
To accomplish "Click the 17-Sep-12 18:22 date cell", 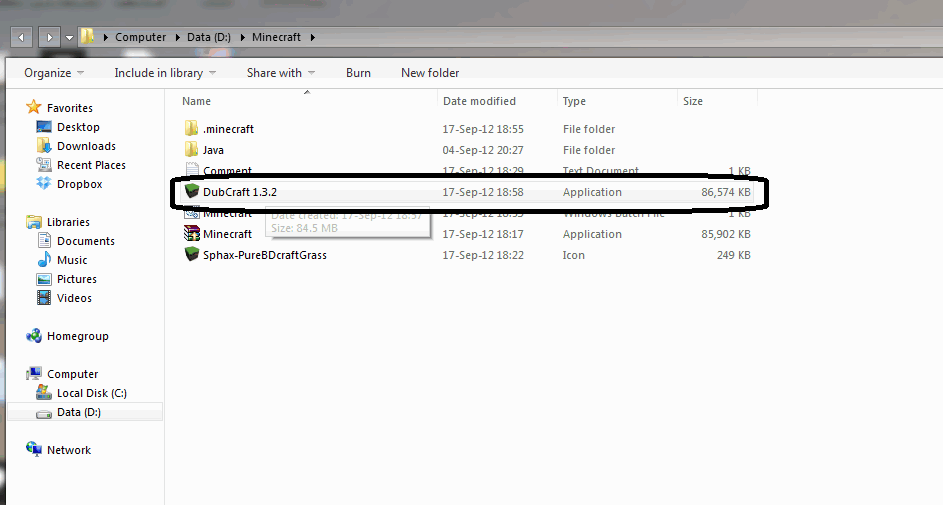I will point(483,256).
